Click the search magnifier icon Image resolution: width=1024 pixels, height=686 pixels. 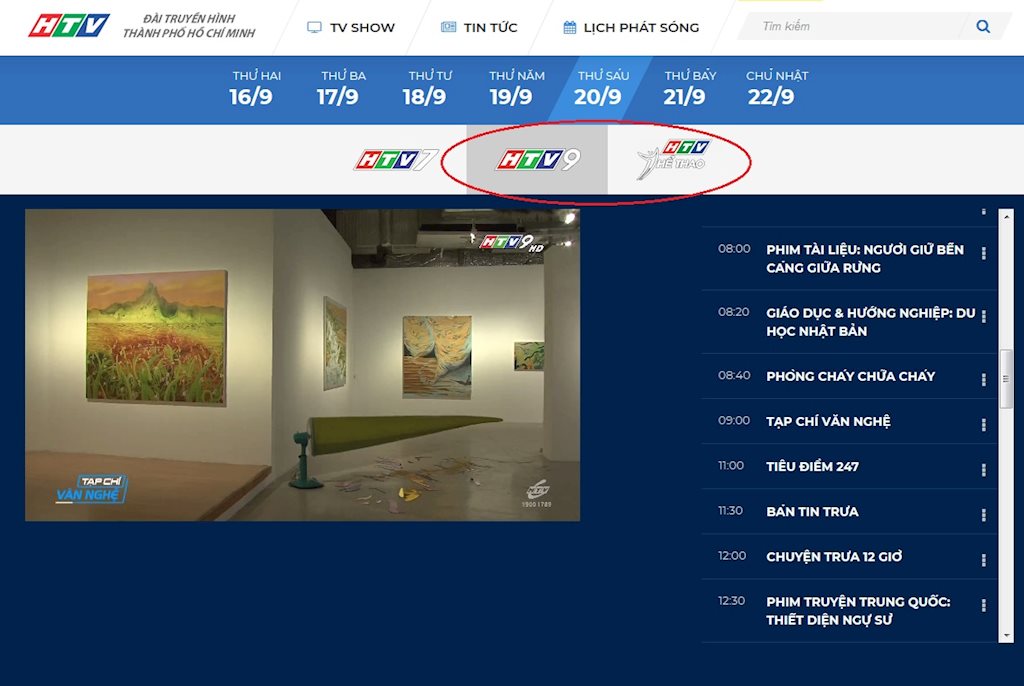point(983,27)
